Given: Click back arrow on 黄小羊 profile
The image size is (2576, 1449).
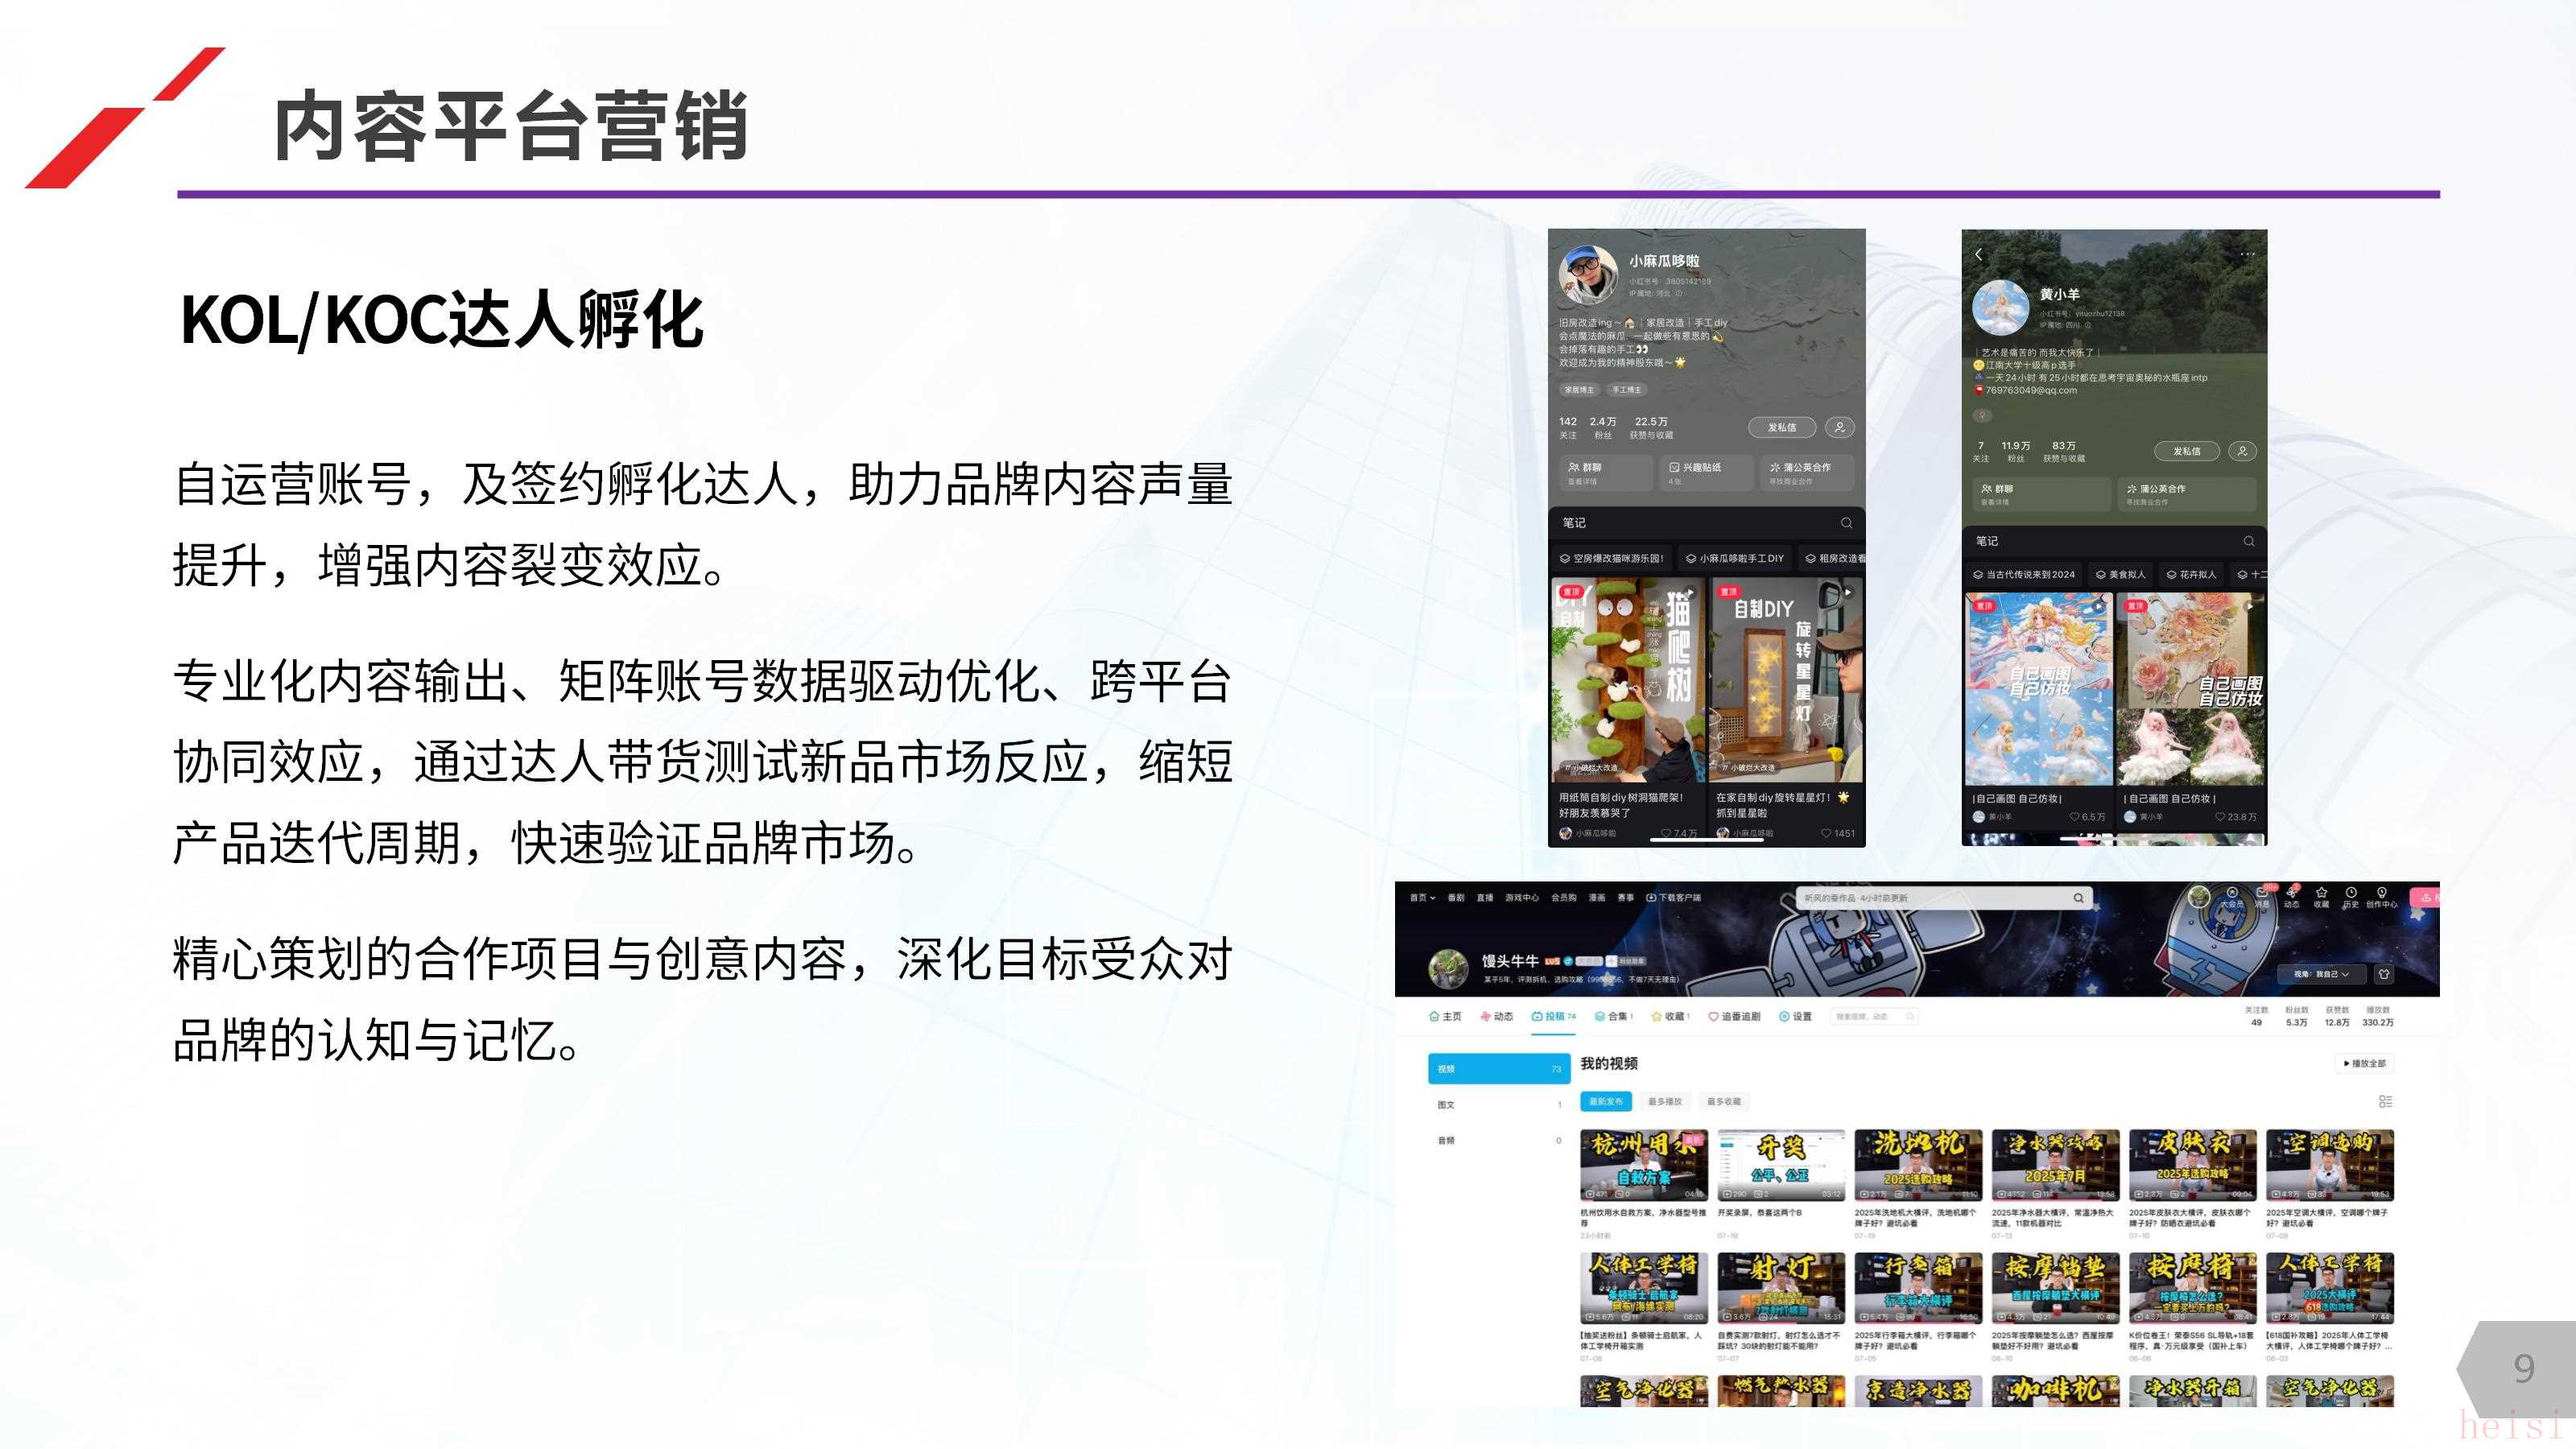Looking at the screenshot, I should click(1978, 254).
